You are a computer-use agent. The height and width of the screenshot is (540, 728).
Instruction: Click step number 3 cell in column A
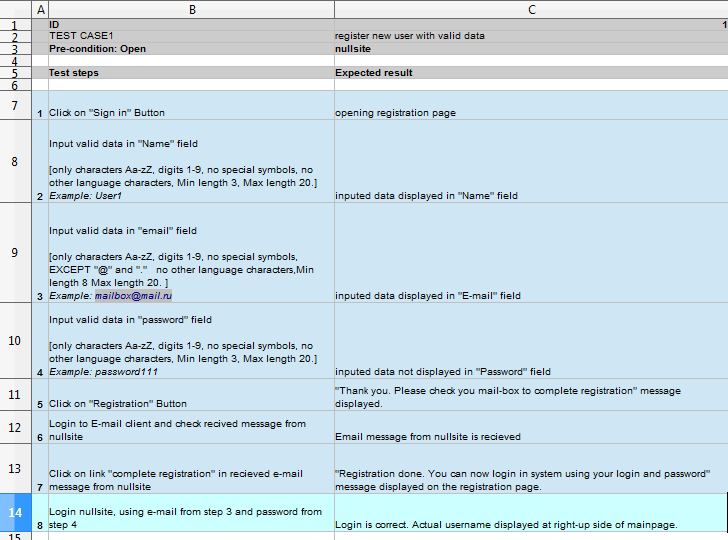40,253
